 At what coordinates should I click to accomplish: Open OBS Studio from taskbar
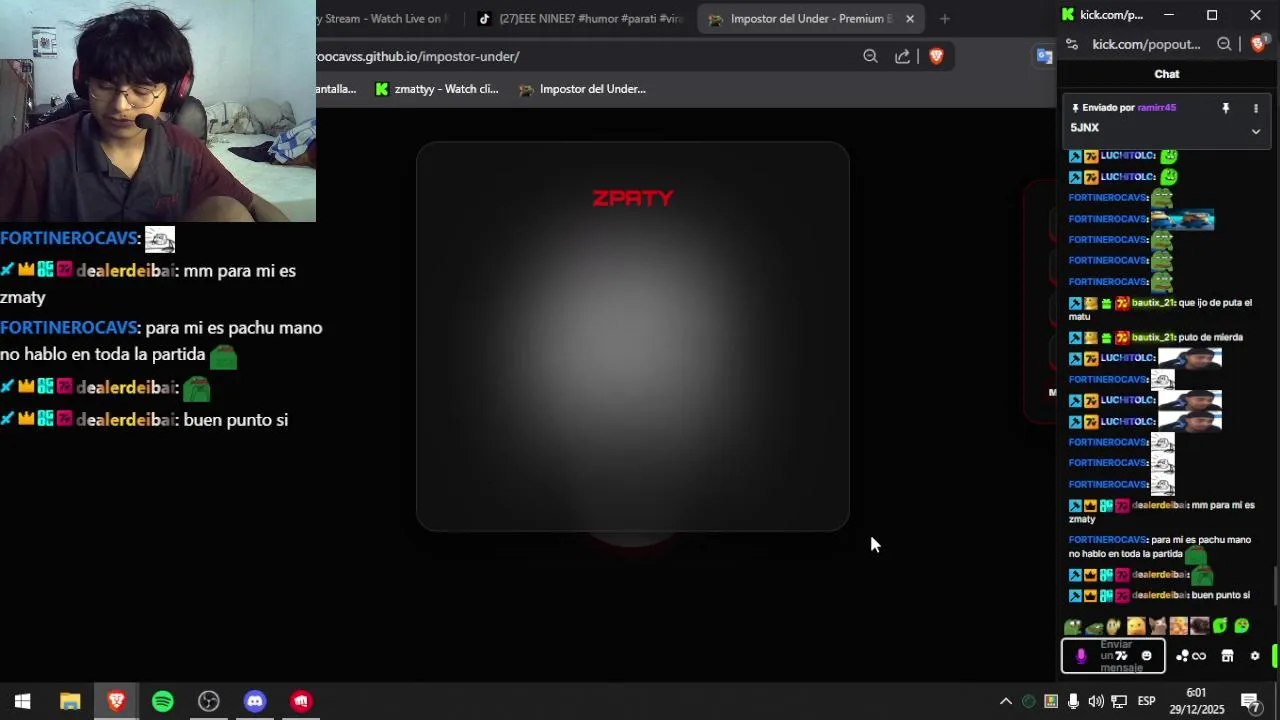coord(209,701)
